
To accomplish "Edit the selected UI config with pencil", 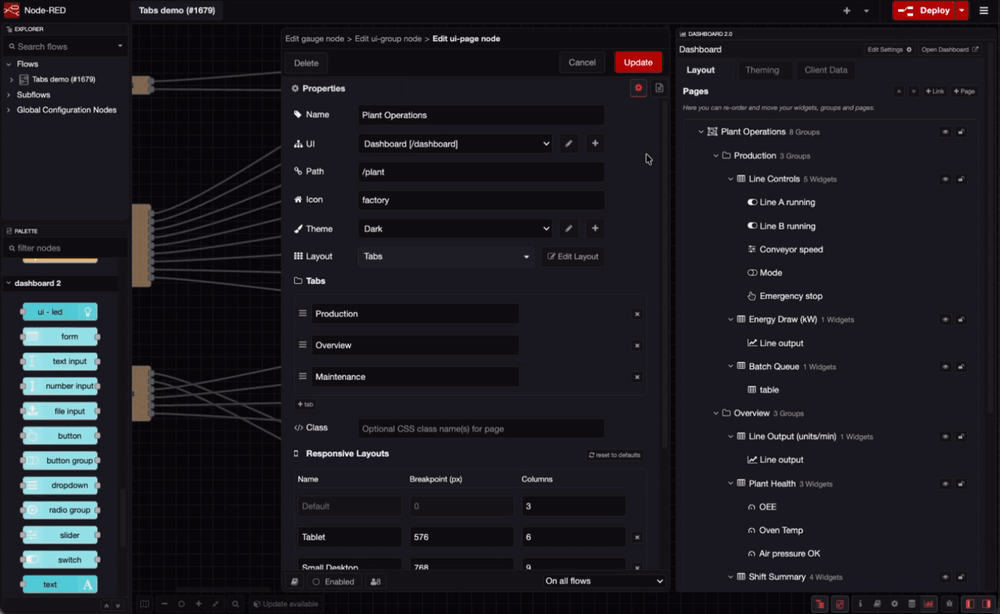I will click(568, 143).
